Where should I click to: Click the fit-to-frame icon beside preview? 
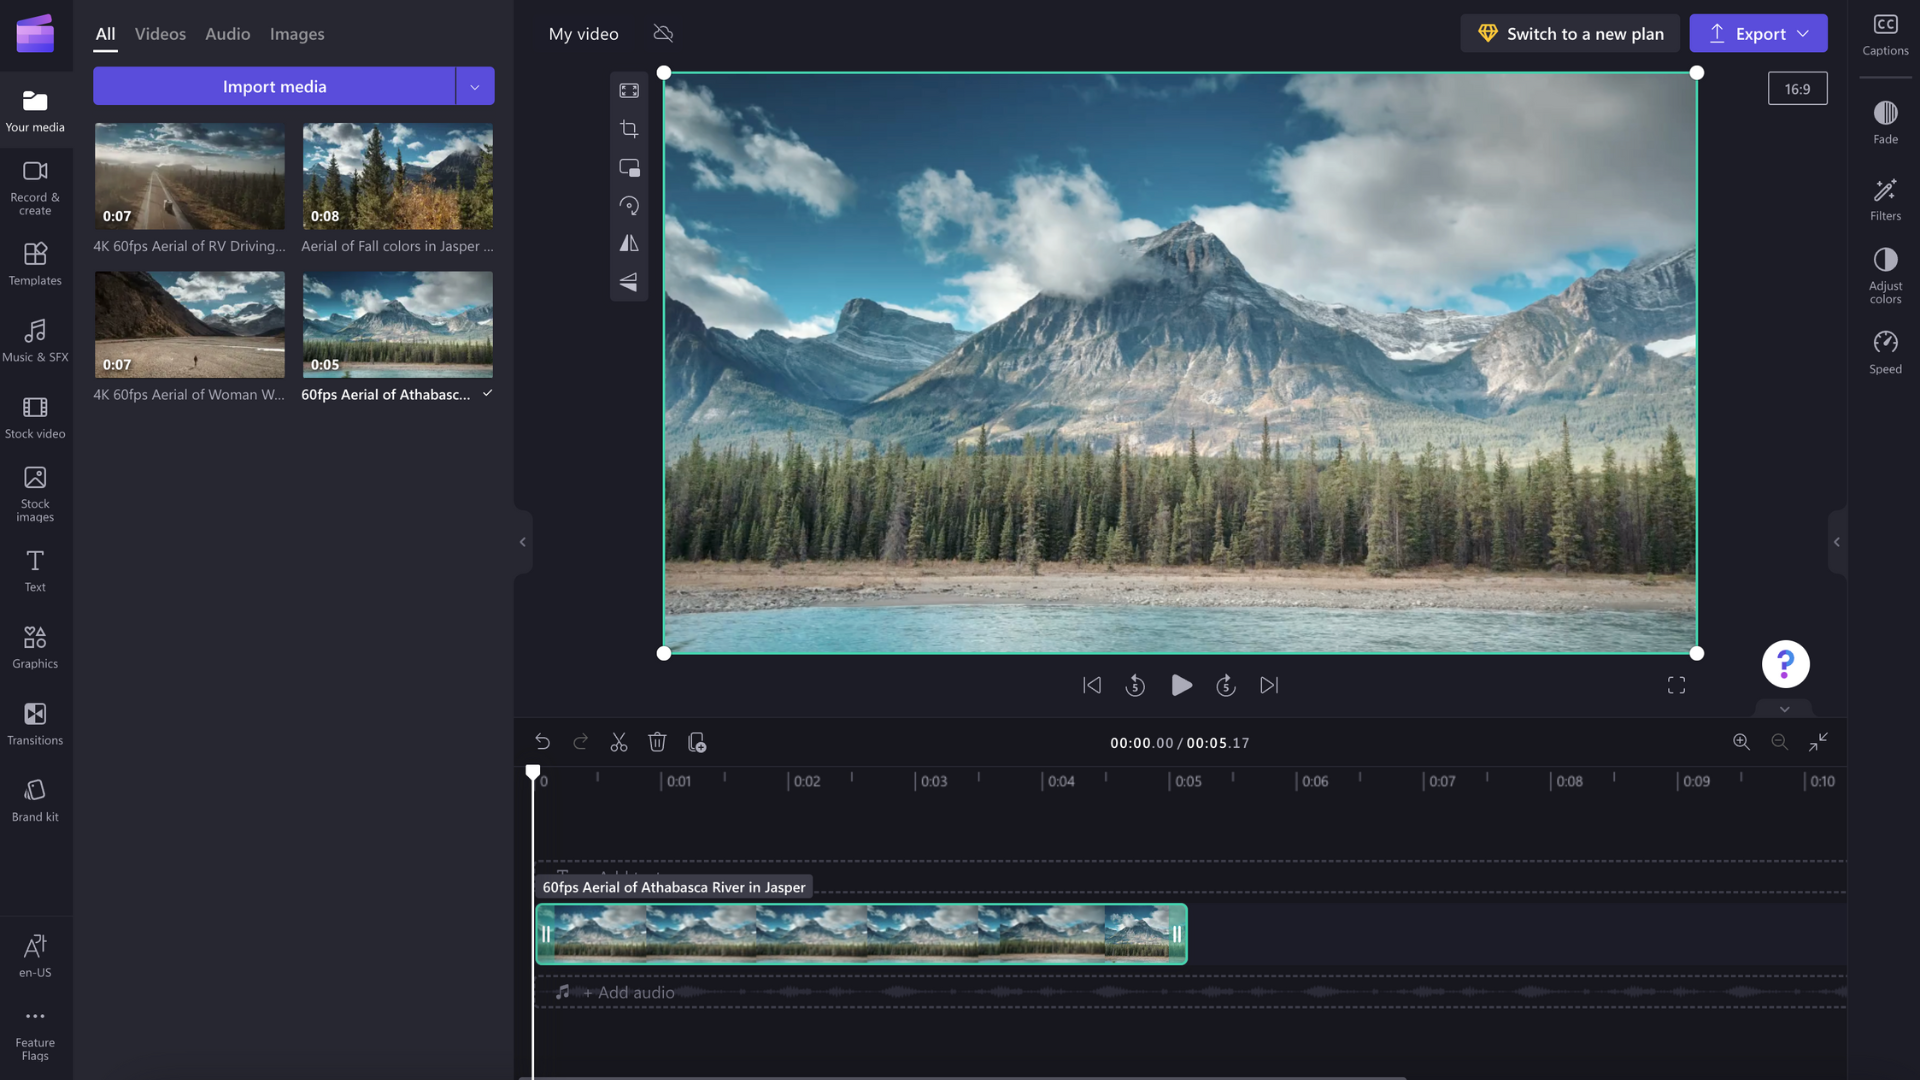pos(629,91)
